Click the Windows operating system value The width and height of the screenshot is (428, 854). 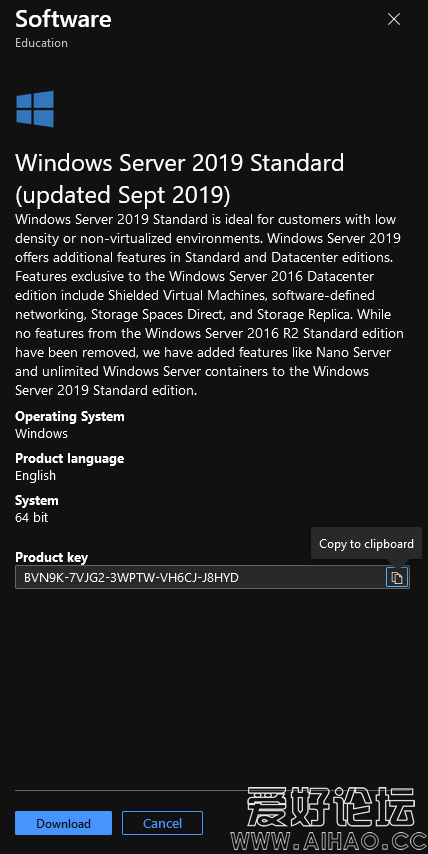(x=41, y=434)
